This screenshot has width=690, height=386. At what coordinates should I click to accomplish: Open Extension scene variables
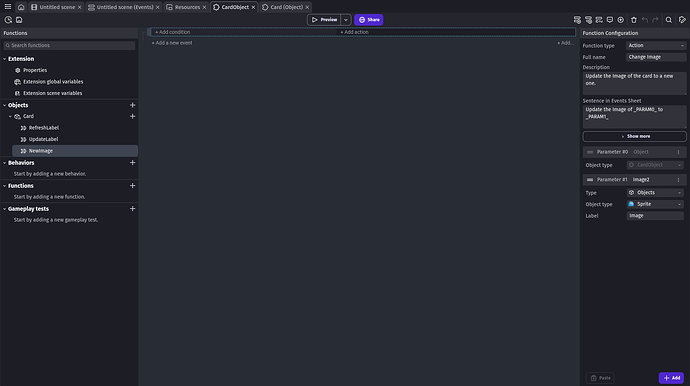coord(52,93)
